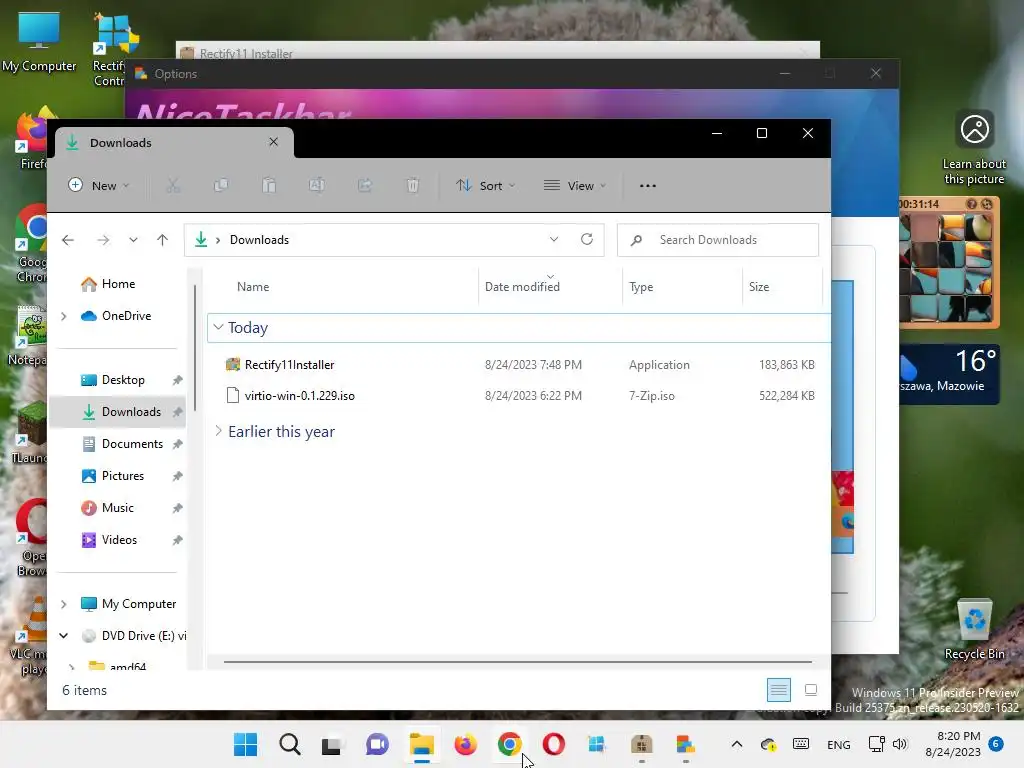This screenshot has width=1024, height=768.
Task: Open the View dropdown menu
Action: click(x=575, y=185)
